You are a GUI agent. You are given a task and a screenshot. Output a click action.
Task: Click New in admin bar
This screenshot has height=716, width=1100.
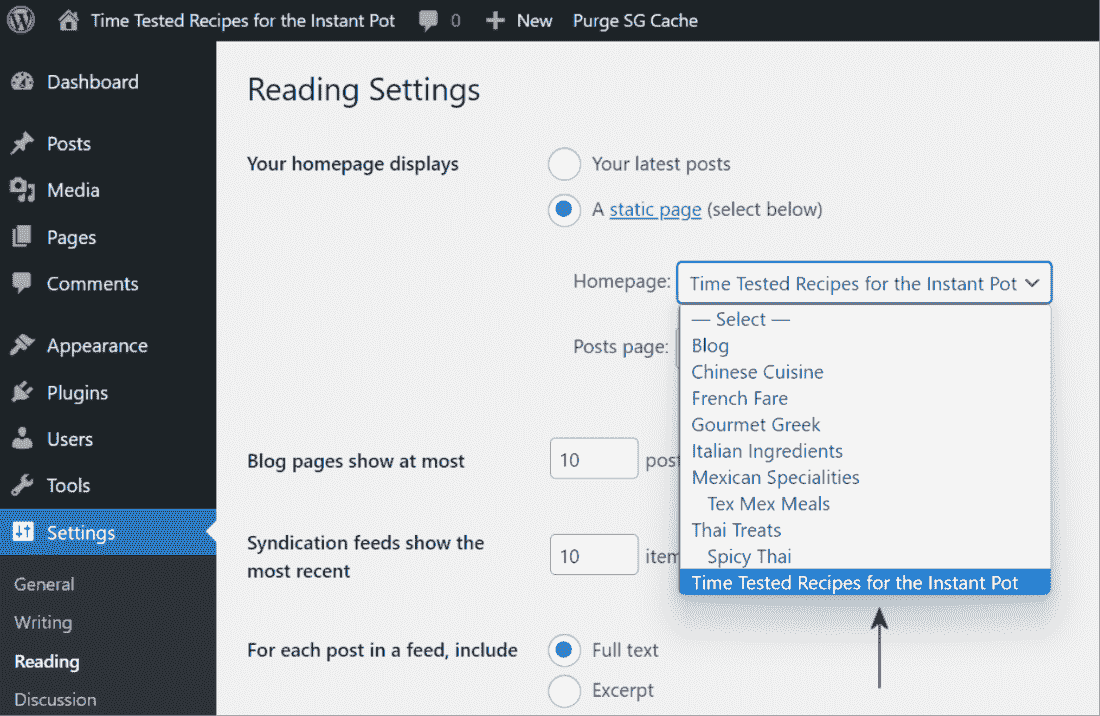[x=535, y=21]
